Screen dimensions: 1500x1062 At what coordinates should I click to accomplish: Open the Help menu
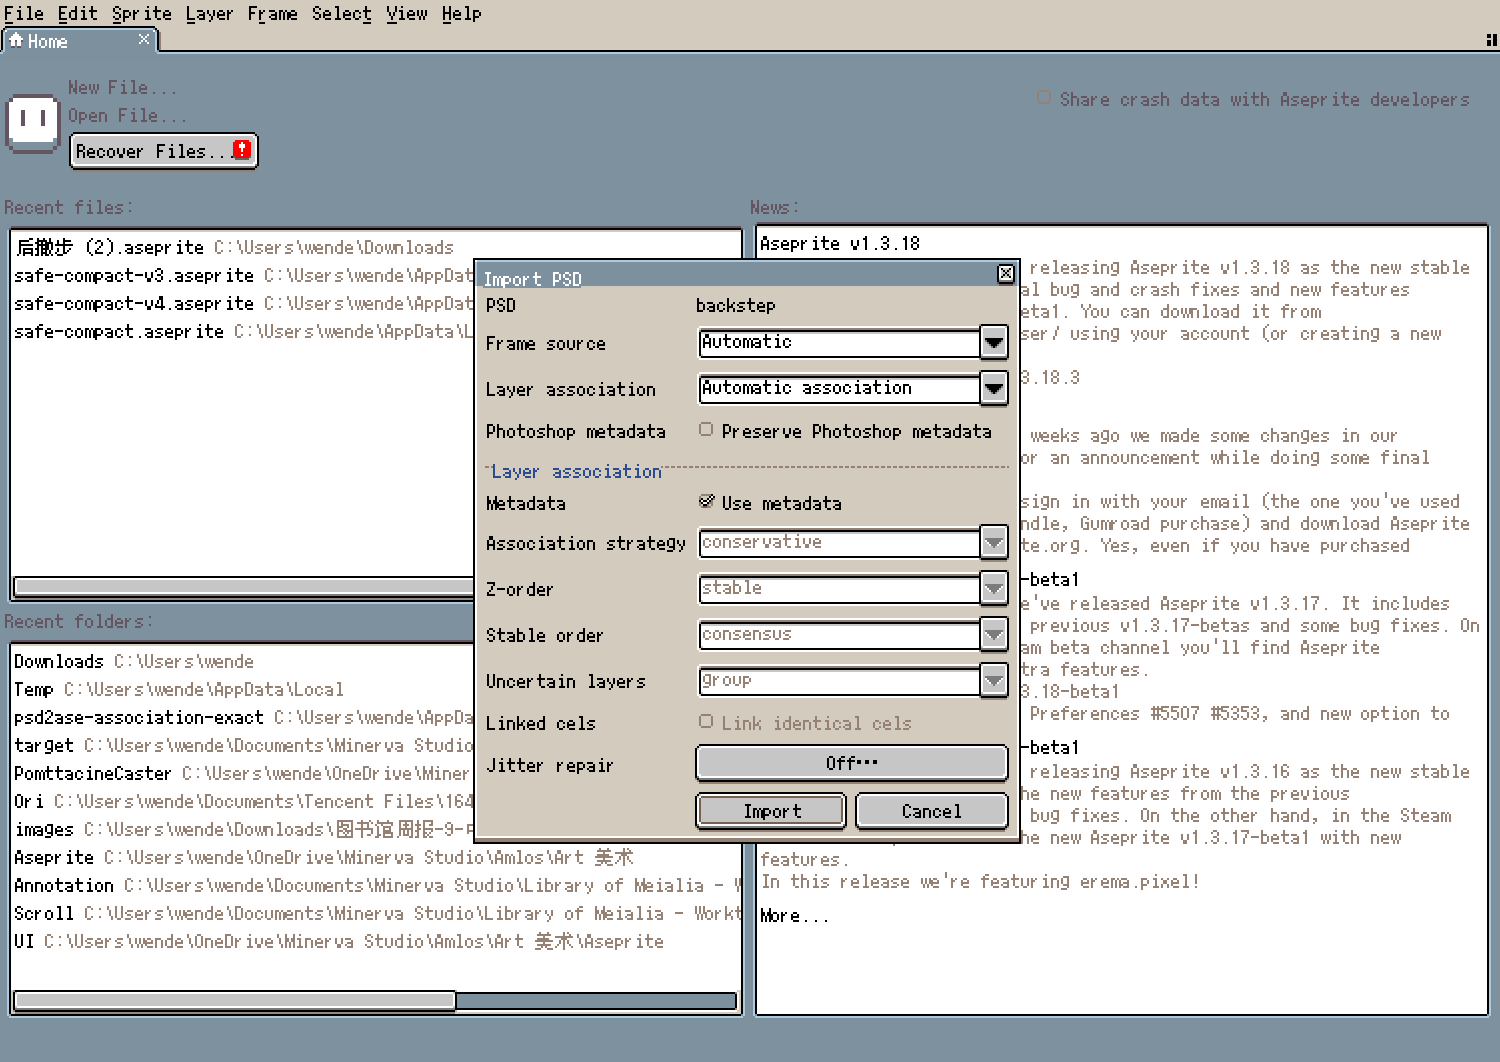coord(461,14)
